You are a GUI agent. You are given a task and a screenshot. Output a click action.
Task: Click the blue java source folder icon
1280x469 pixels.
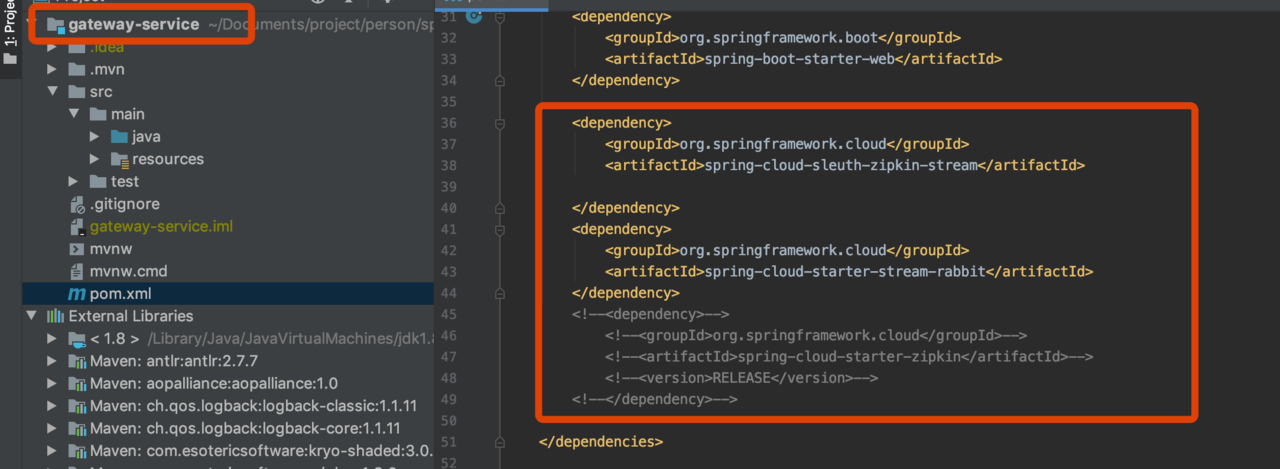point(119,137)
